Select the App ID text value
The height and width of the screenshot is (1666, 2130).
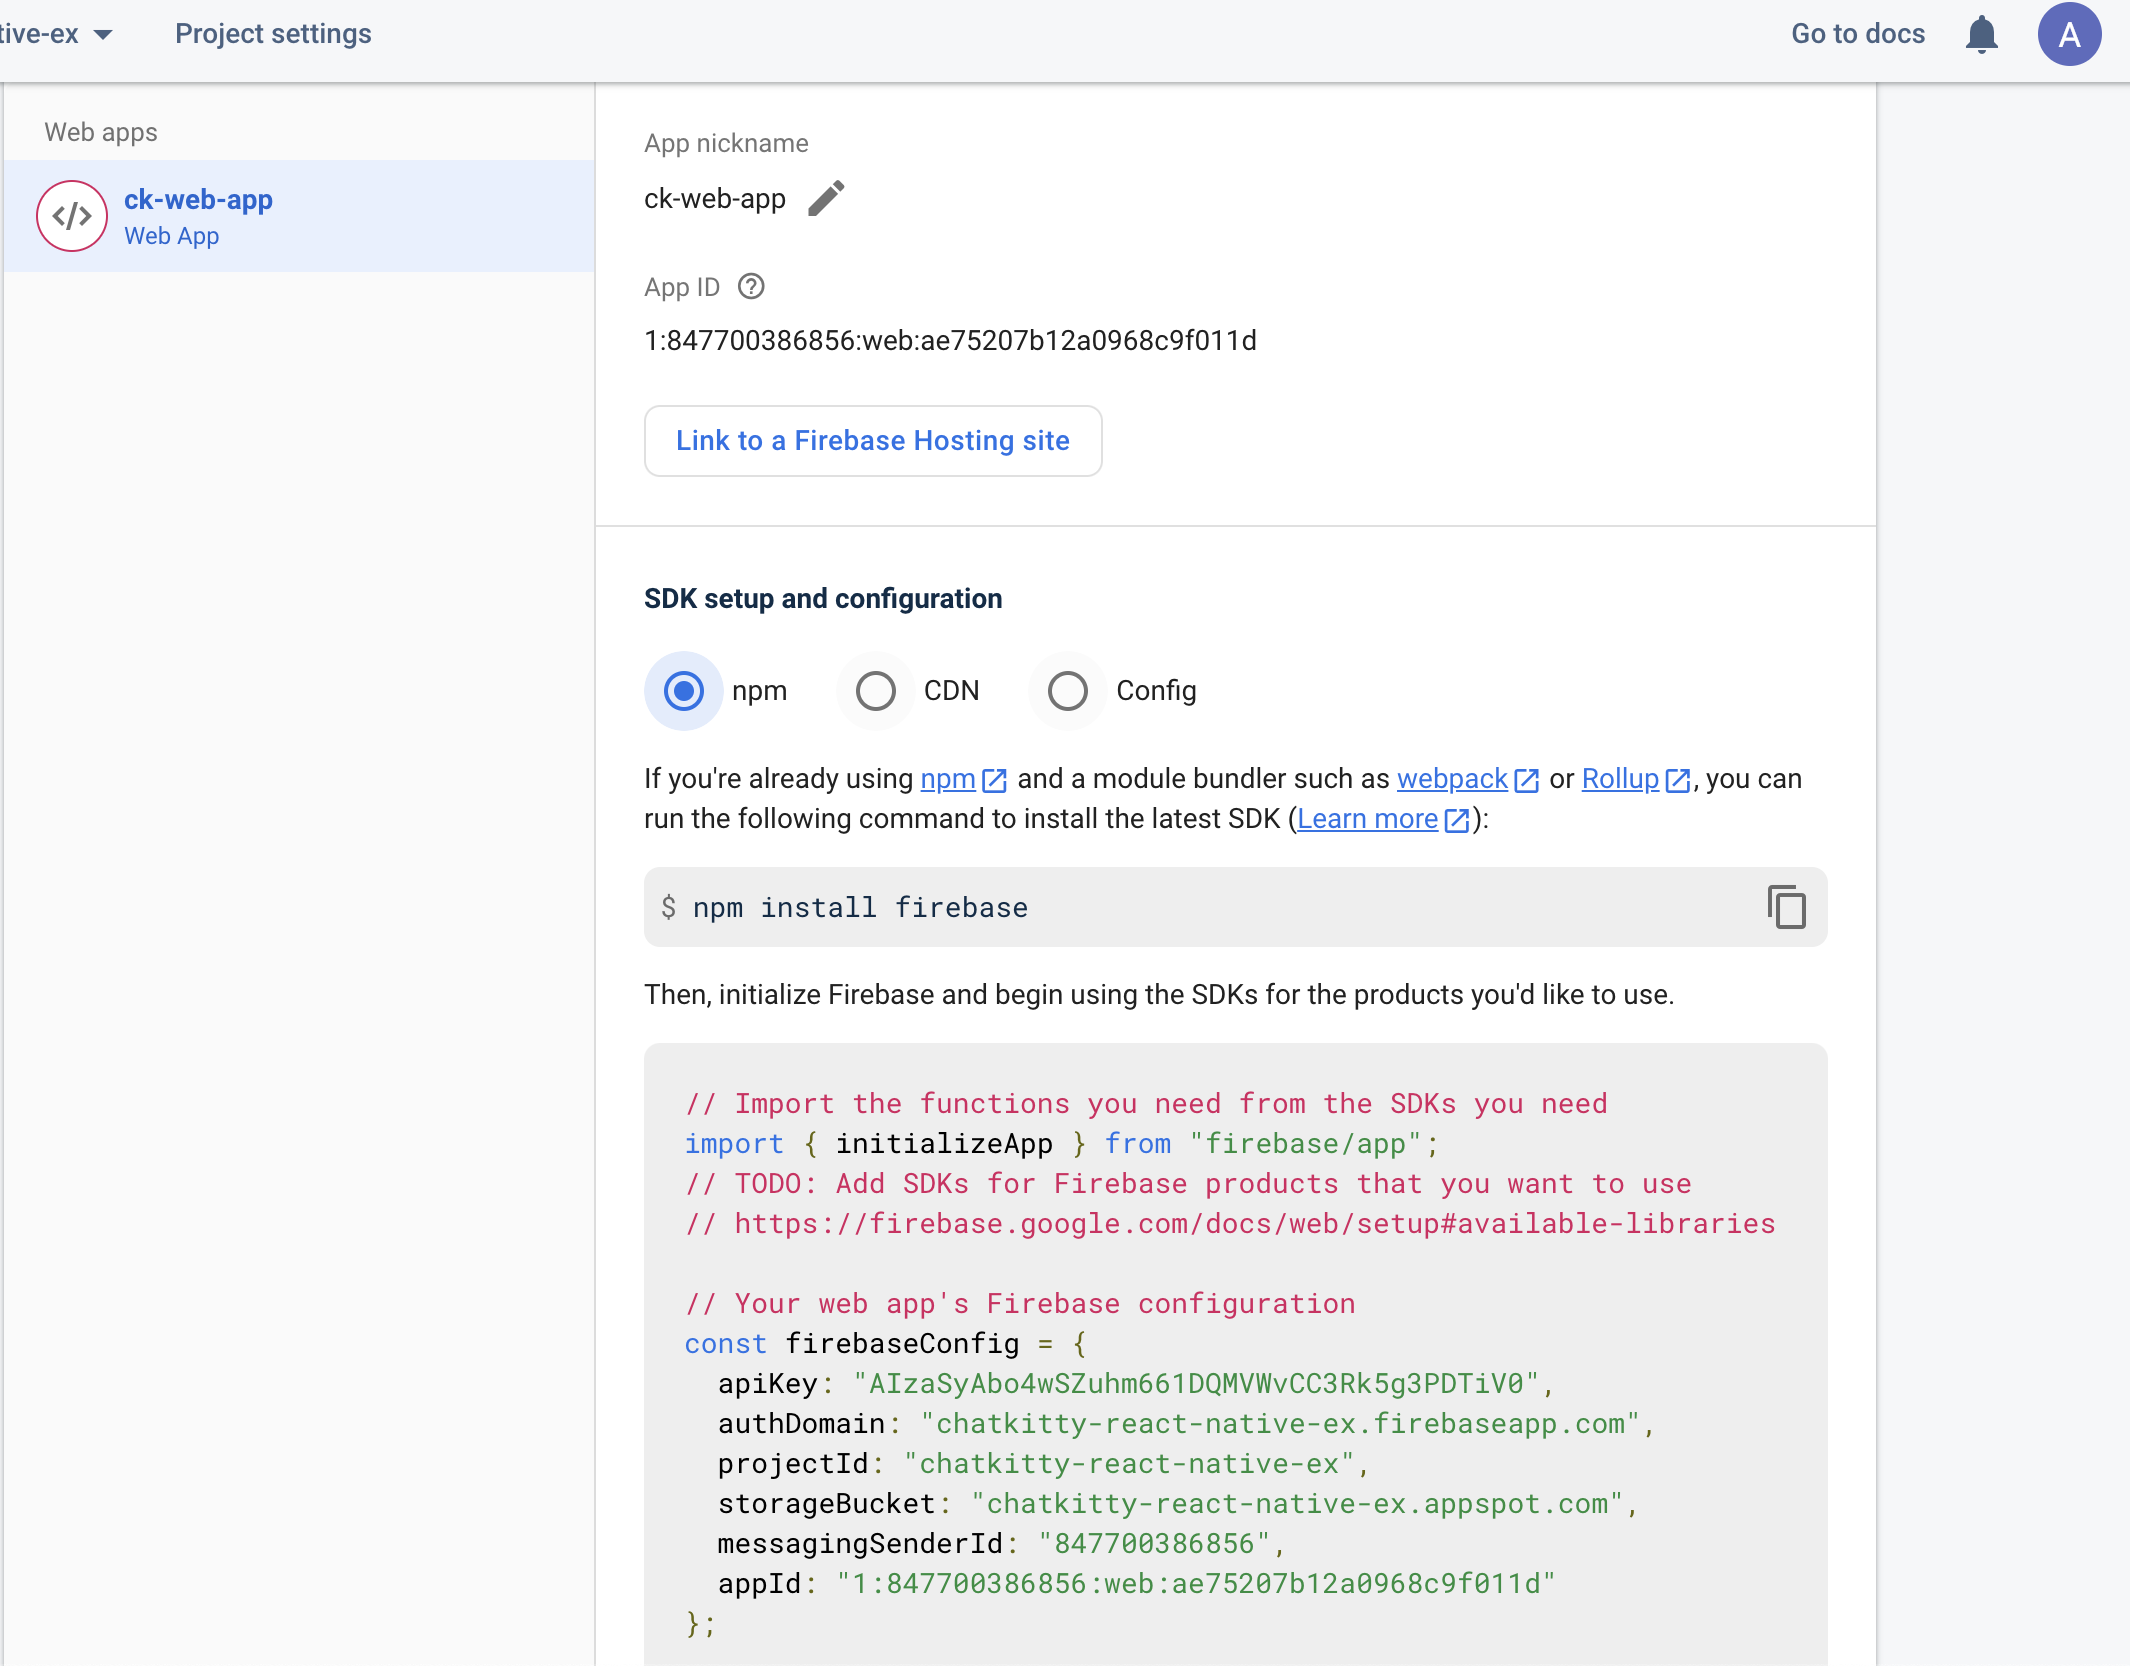click(x=950, y=340)
